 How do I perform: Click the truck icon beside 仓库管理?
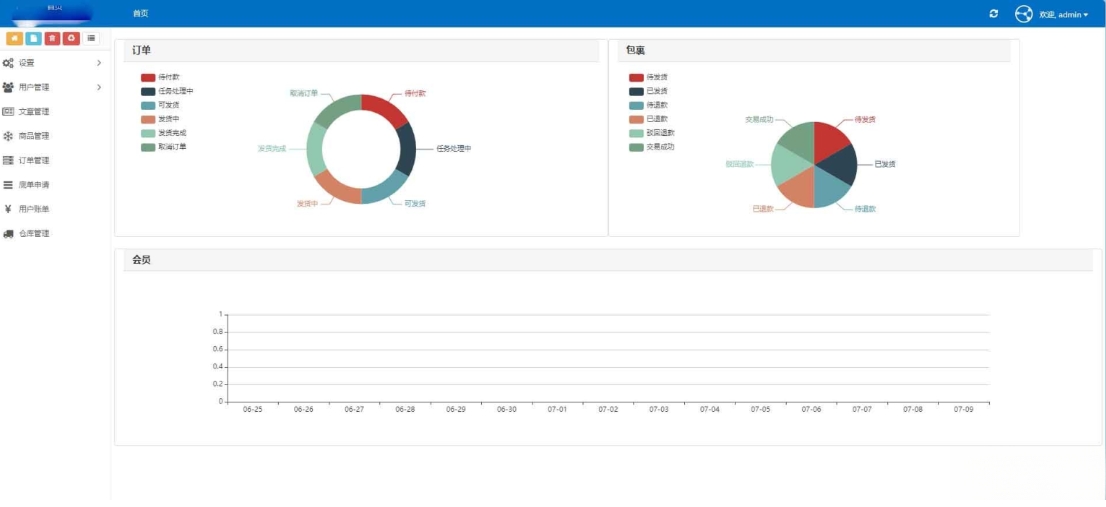coord(8,234)
